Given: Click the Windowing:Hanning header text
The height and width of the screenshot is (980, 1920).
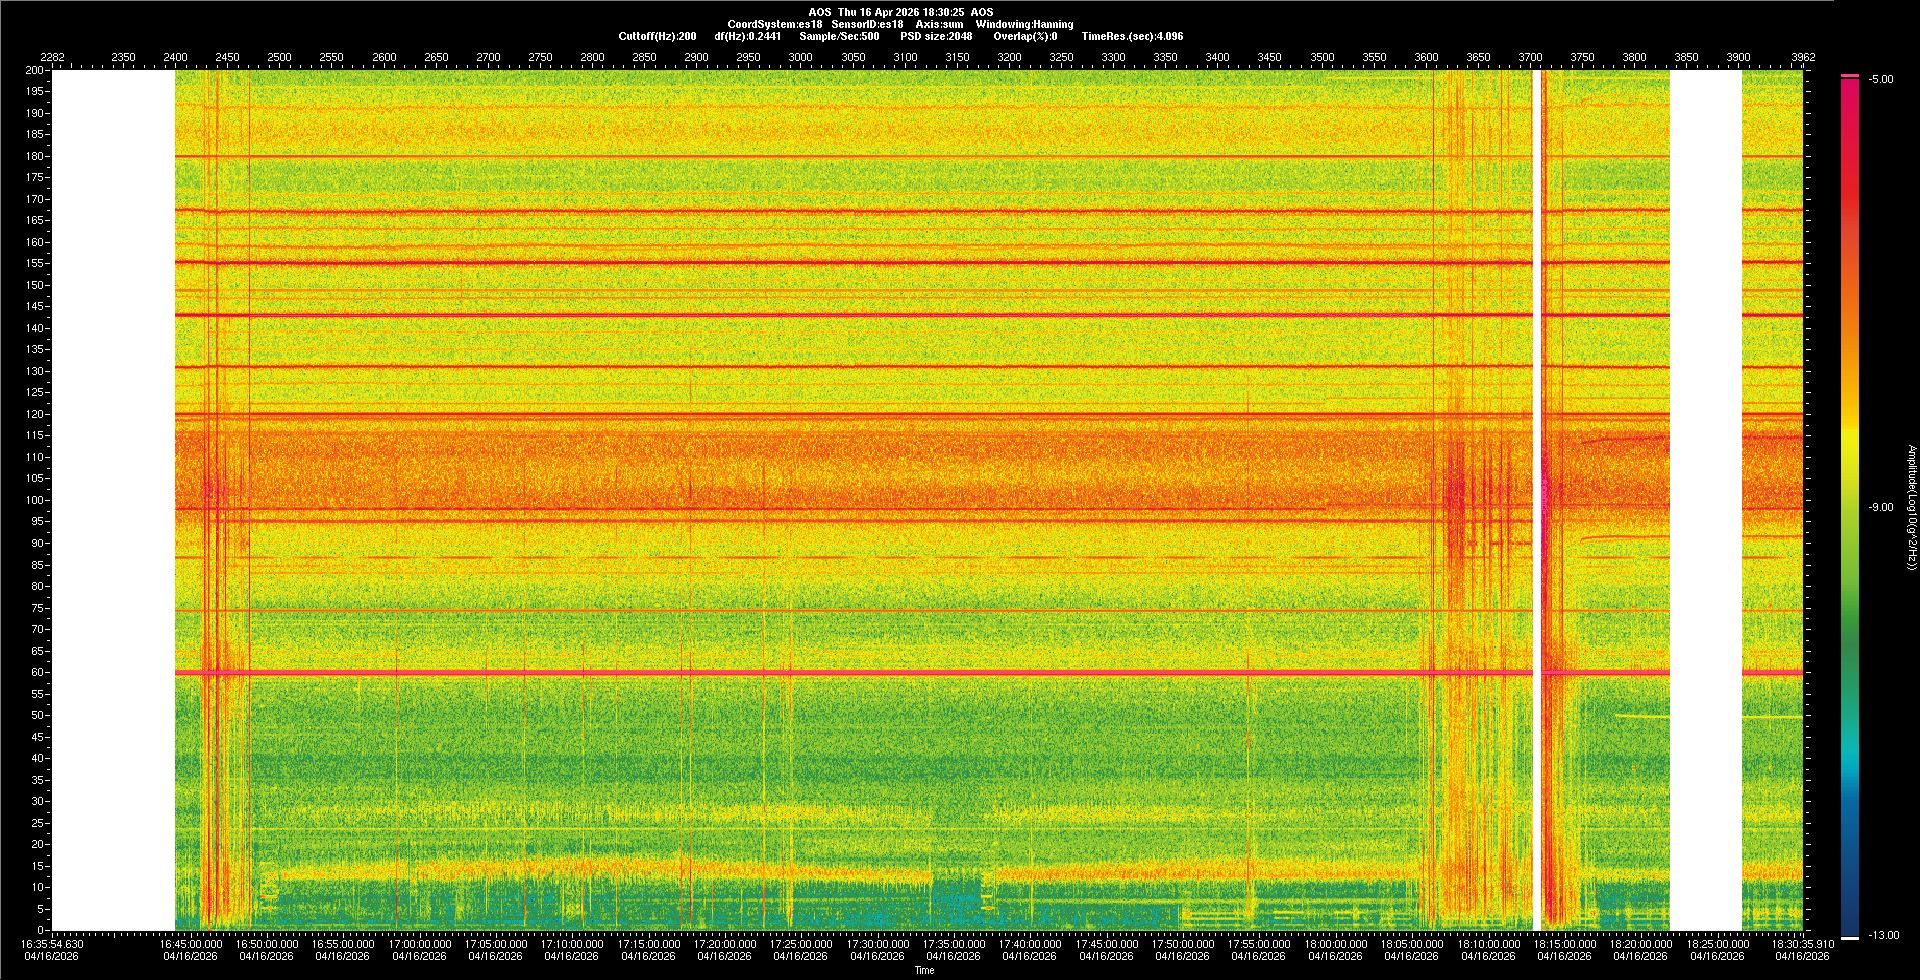Looking at the screenshot, I should click(x=1024, y=24).
